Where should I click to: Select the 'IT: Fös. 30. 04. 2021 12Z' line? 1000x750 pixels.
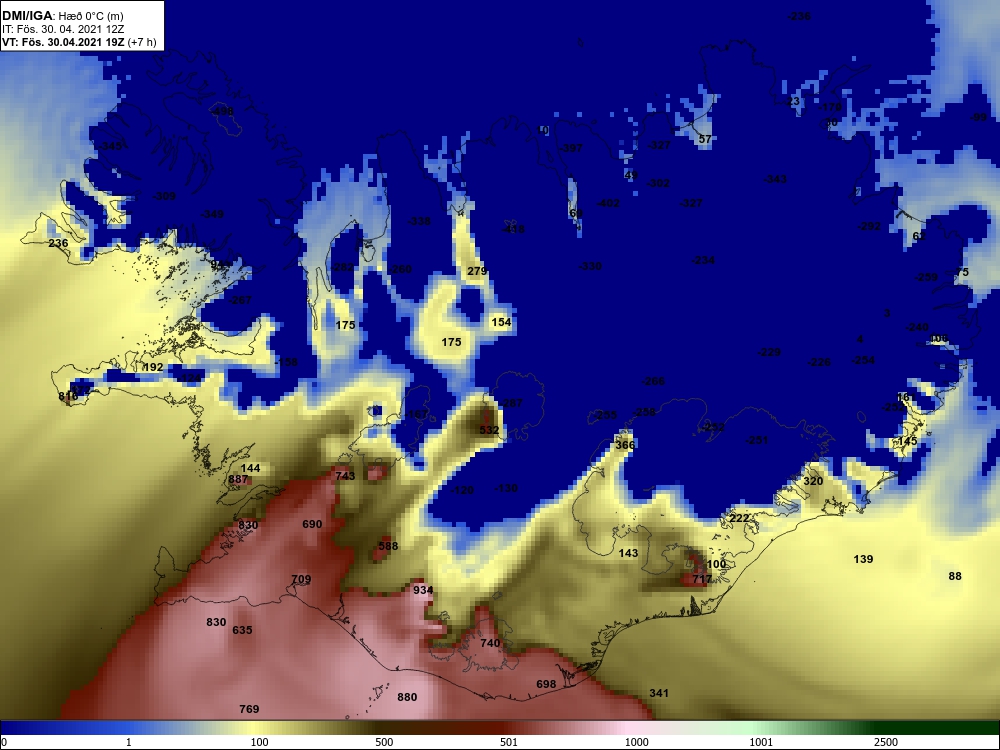(x=62, y=29)
